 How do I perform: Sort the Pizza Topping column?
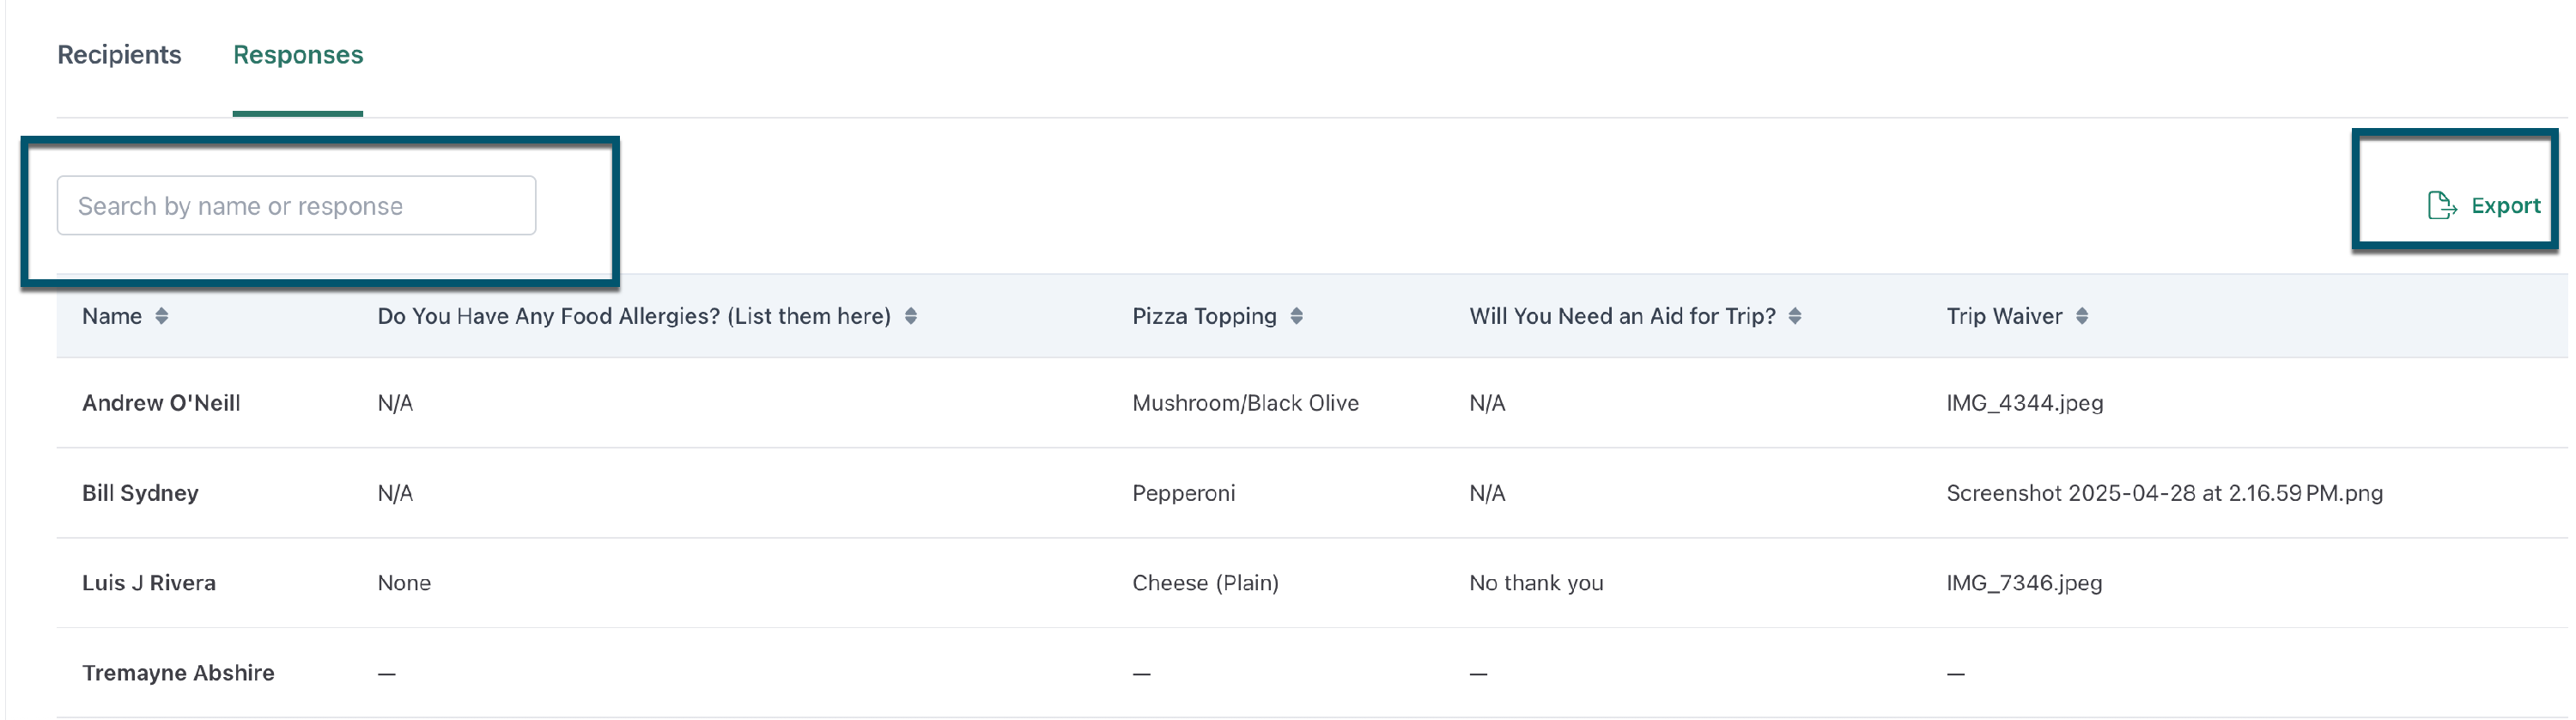1297,316
